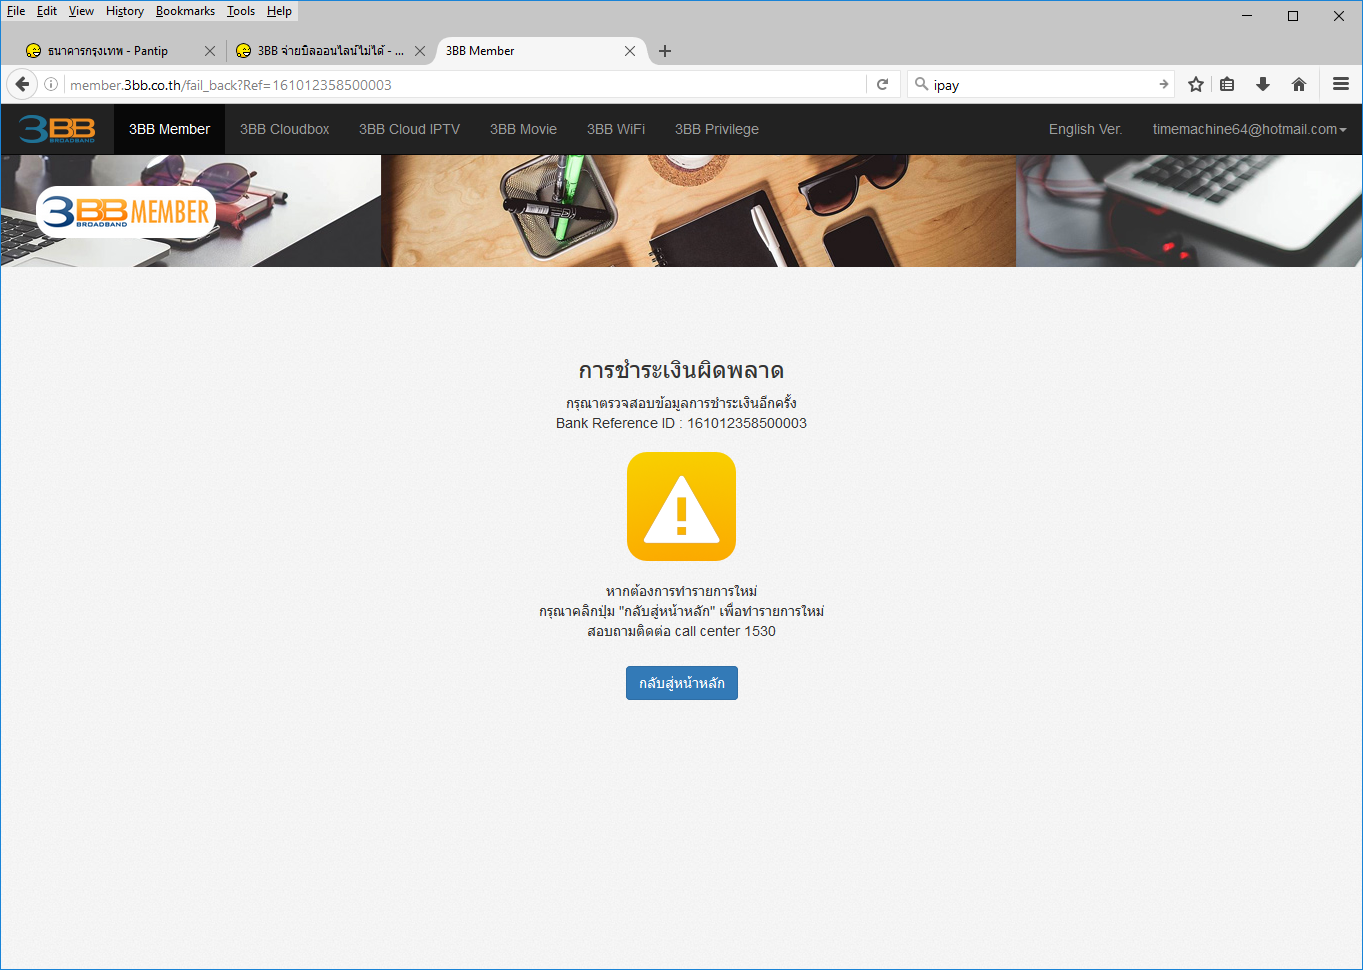The height and width of the screenshot is (970, 1363).
Task: Click the URL address bar field
Action: coord(465,85)
